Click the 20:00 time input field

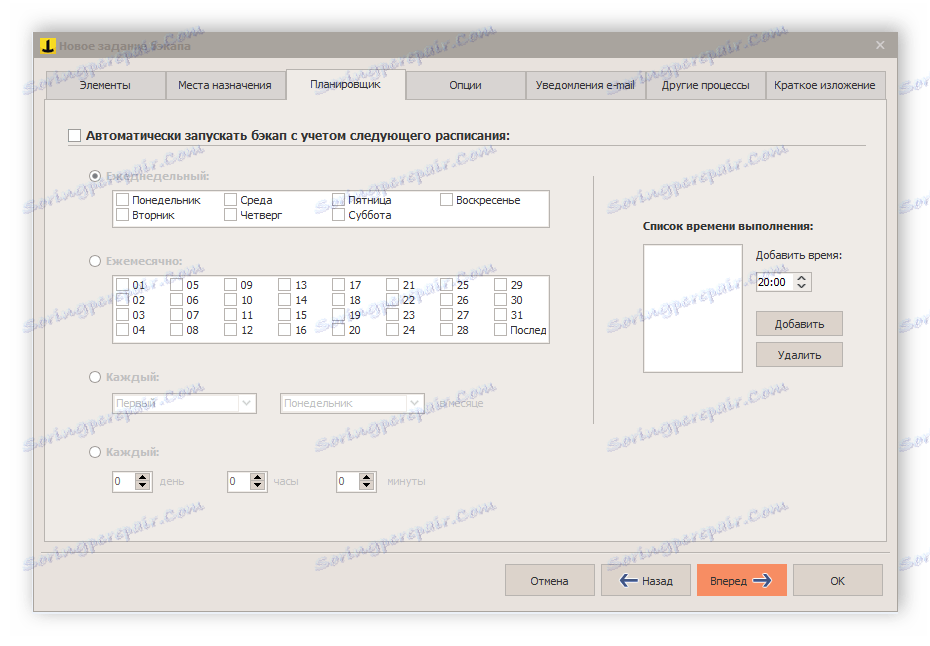pos(775,282)
